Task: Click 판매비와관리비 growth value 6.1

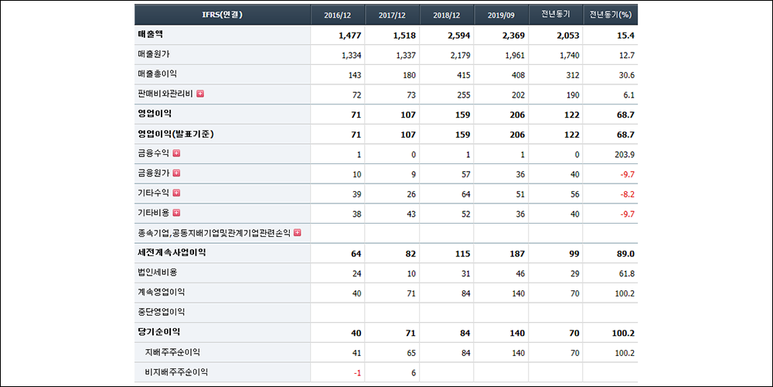Action: coord(629,95)
